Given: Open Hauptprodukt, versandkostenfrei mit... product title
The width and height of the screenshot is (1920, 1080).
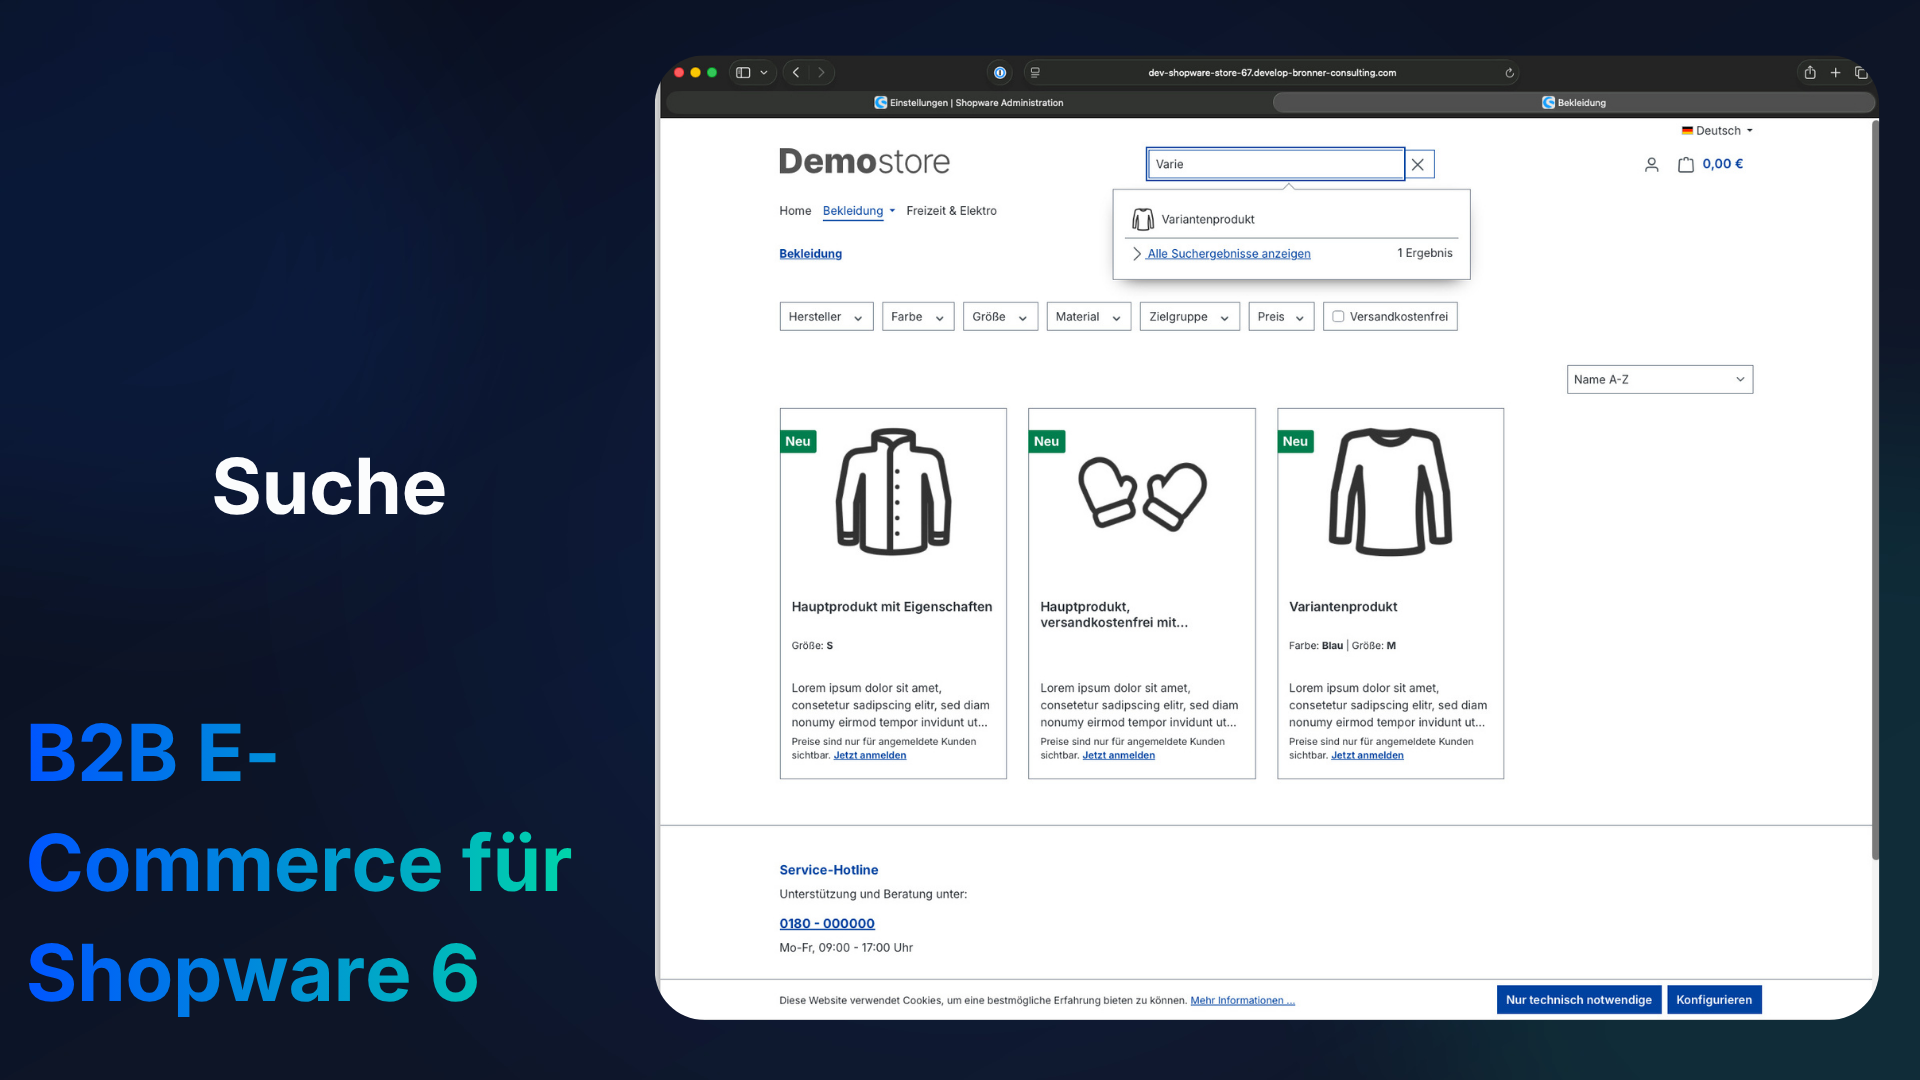Looking at the screenshot, I should click(x=1114, y=615).
